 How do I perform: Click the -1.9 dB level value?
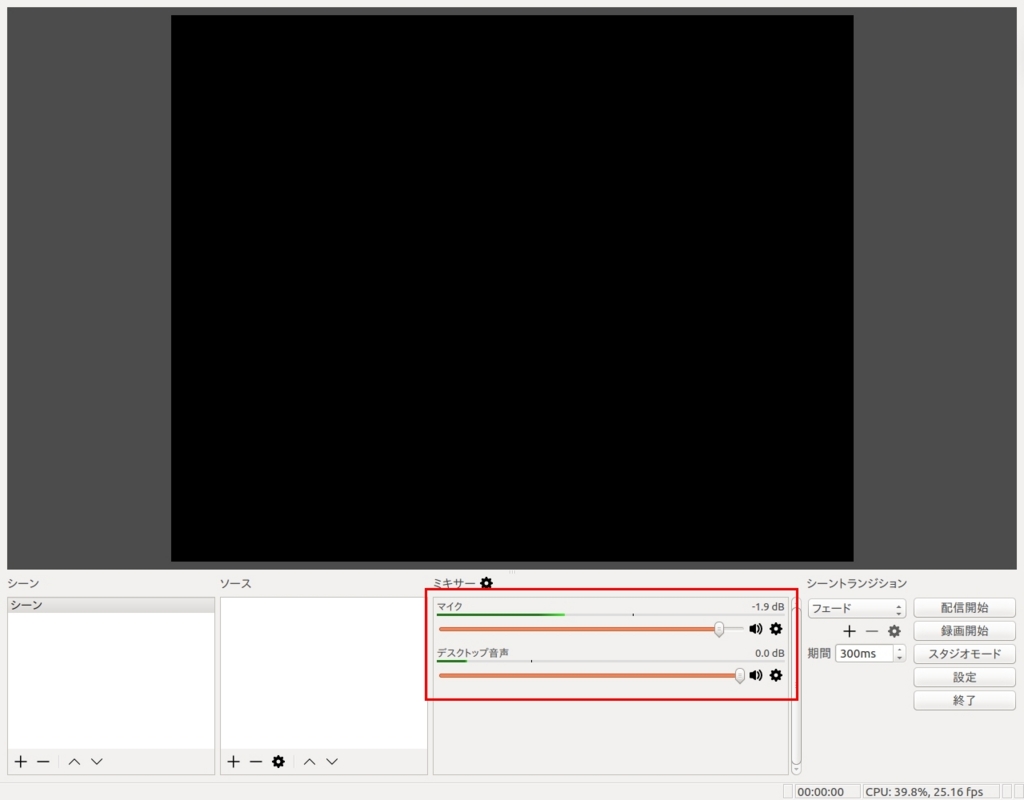click(x=767, y=607)
